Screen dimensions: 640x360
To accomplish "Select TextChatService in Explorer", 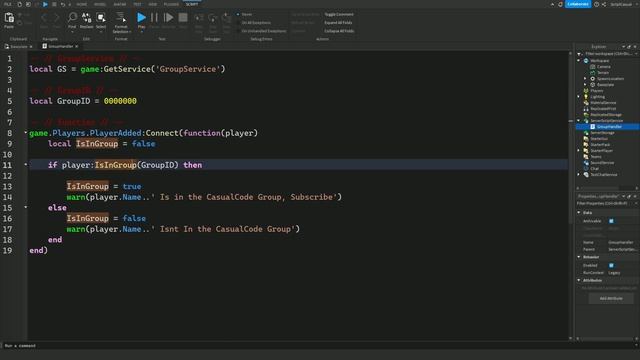I will pos(603,175).
